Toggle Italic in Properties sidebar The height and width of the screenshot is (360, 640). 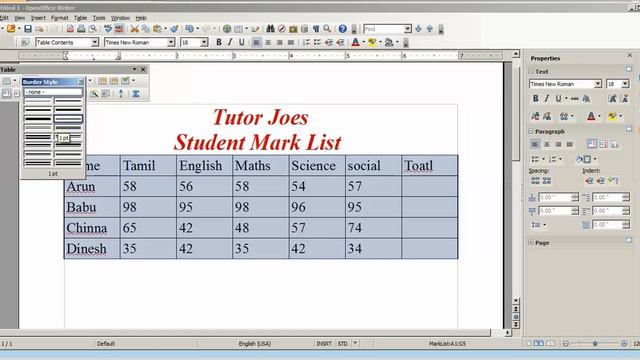pyautogui.click(x=547, y=98)
